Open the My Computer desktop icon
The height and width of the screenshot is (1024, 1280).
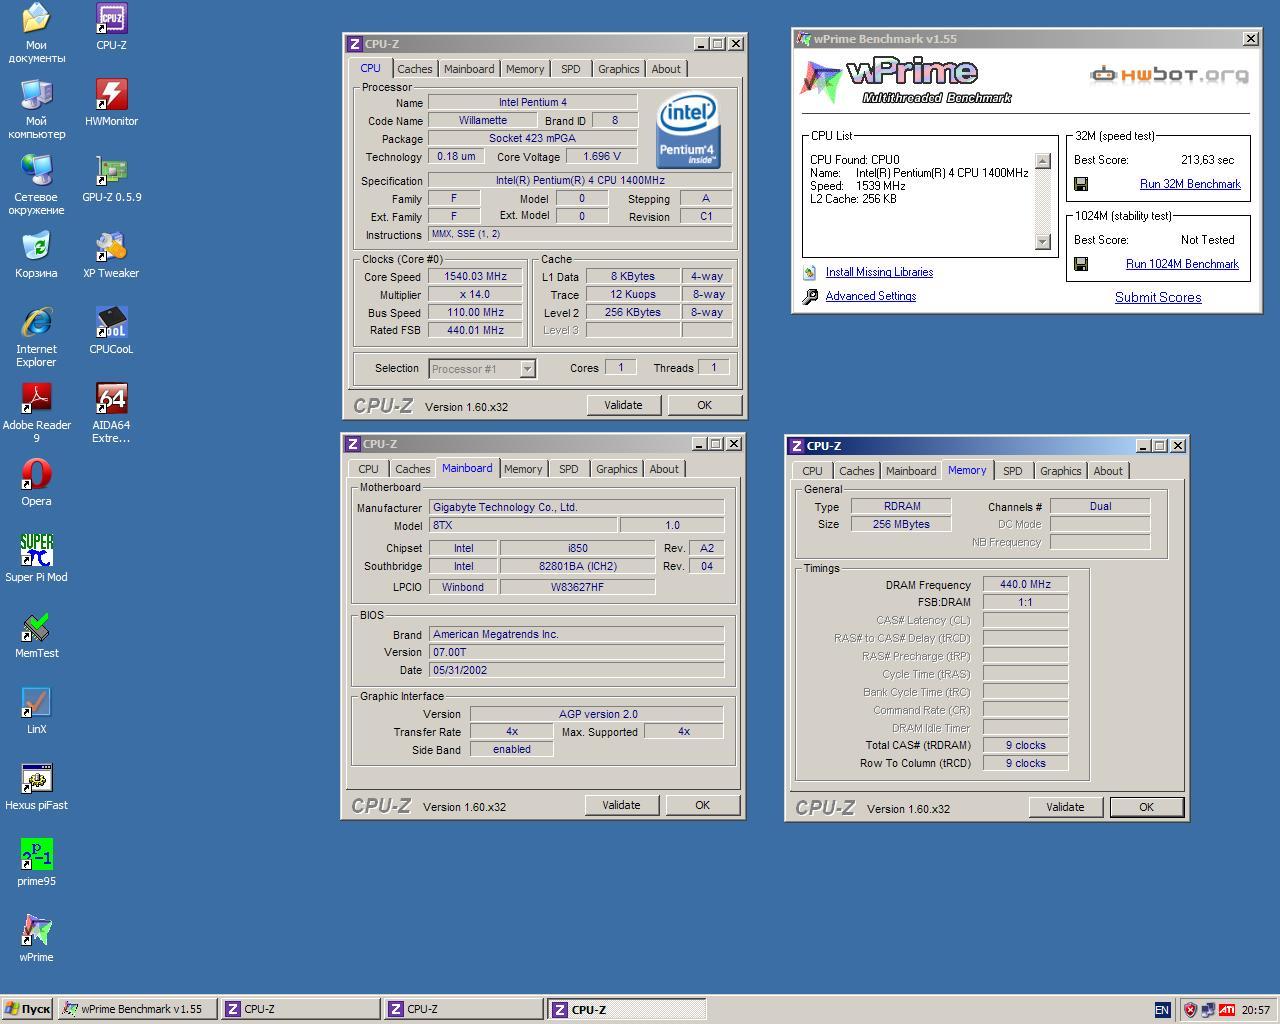point(36,108)
